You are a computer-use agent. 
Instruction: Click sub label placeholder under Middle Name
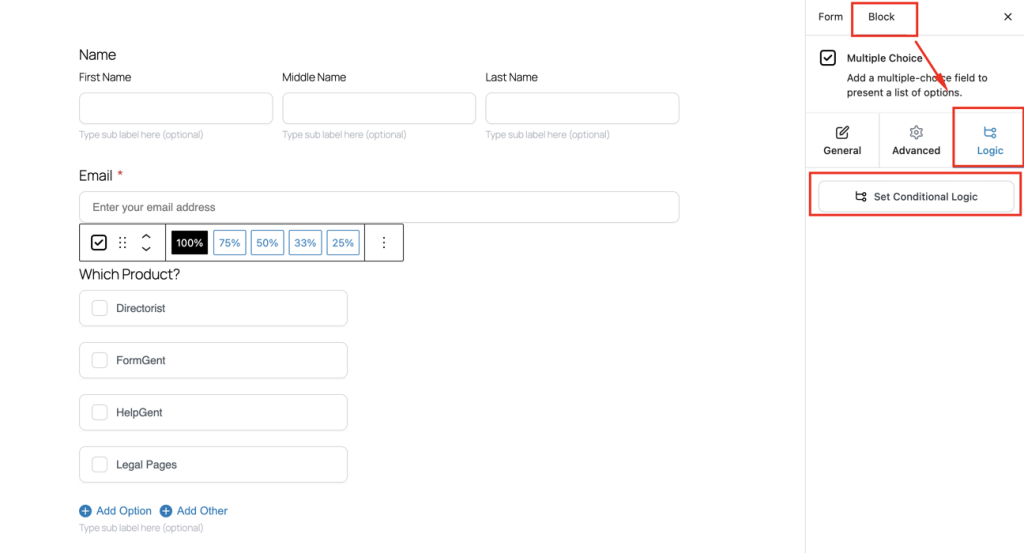pyautogui.click(x=344, y=134)
